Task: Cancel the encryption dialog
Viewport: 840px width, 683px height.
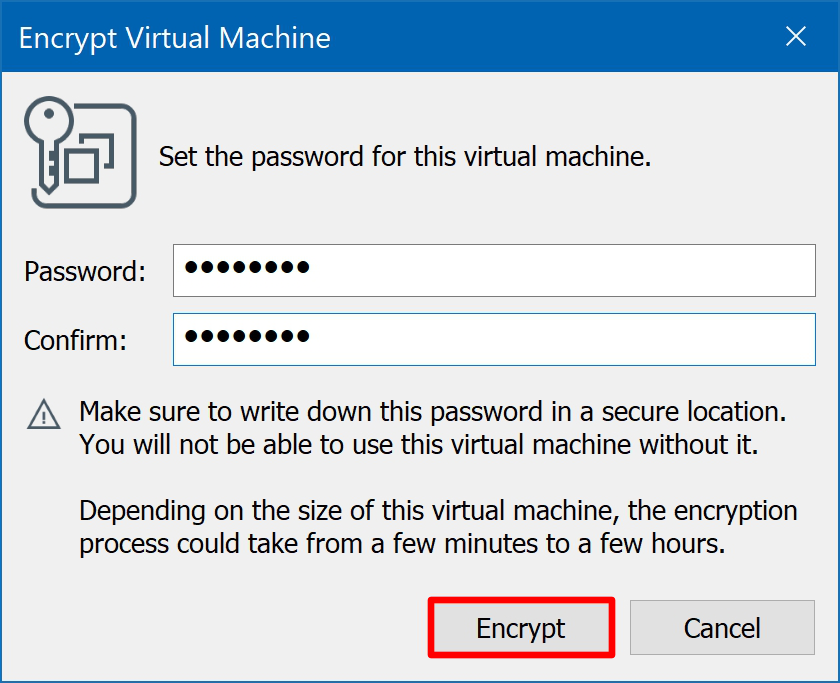Action: [x=722, y=628]
